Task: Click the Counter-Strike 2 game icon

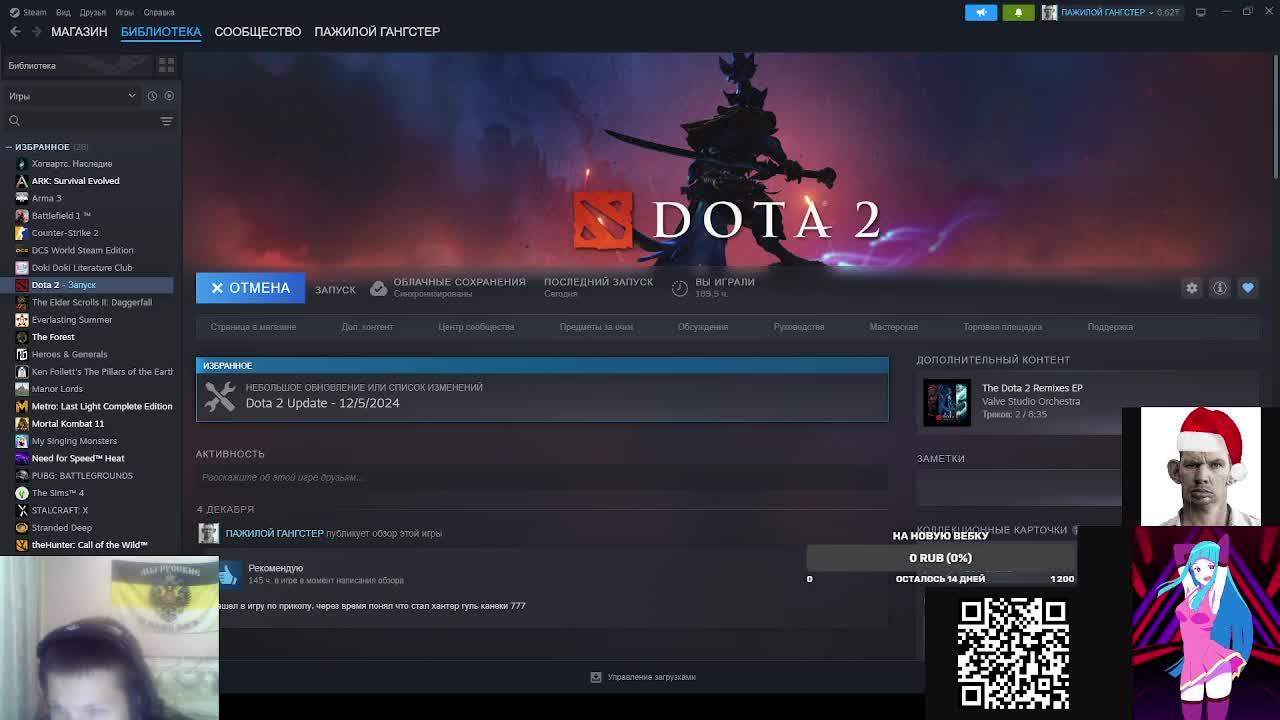Action: [x=21, y=233]
